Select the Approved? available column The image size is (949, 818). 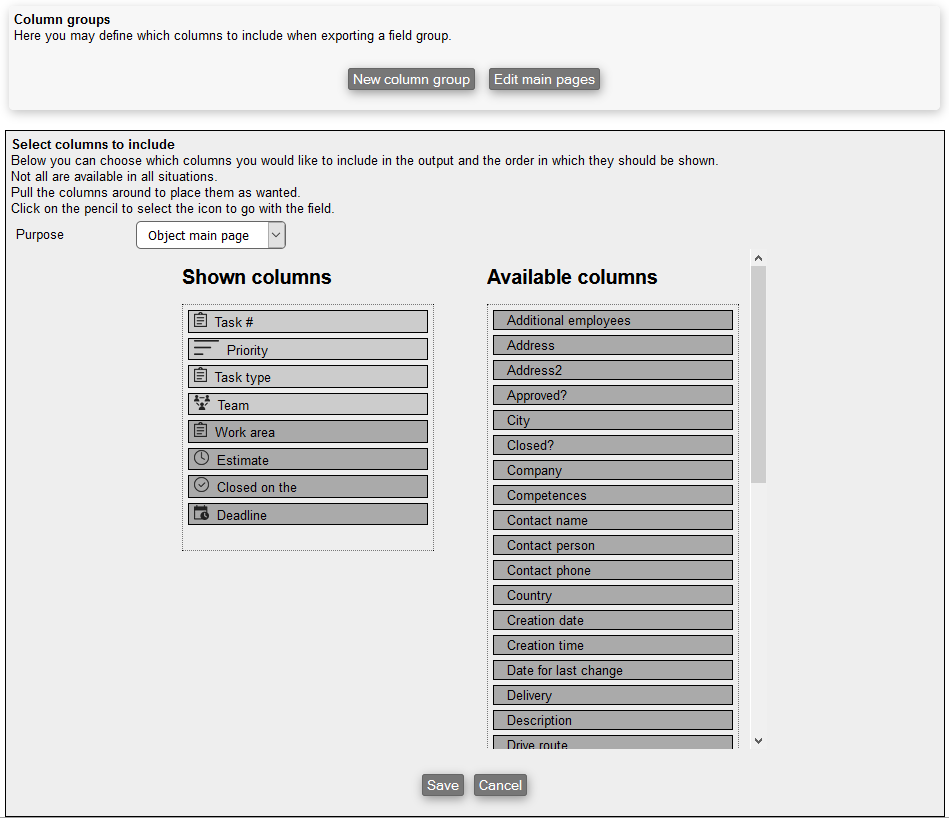pos(612,395)
